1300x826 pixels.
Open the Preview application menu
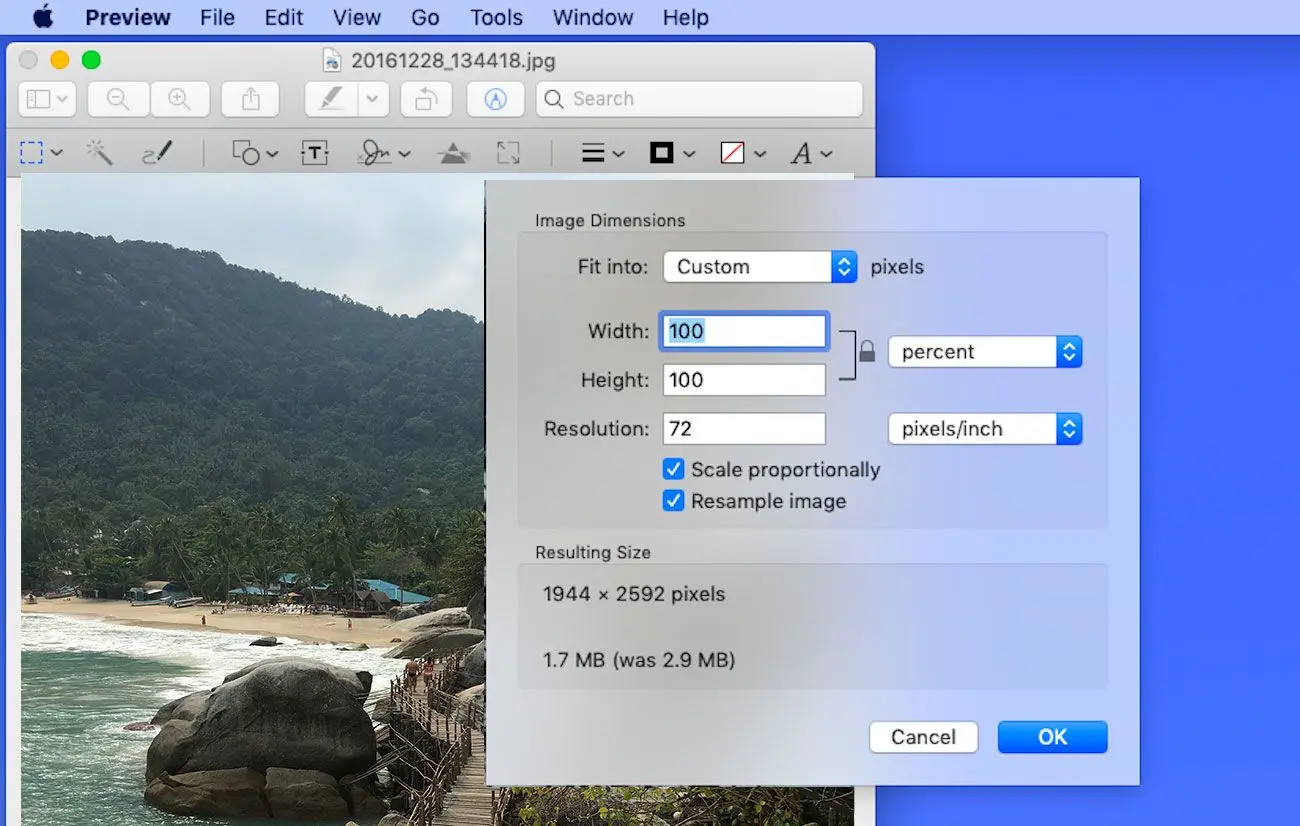[x=128, y=18]
